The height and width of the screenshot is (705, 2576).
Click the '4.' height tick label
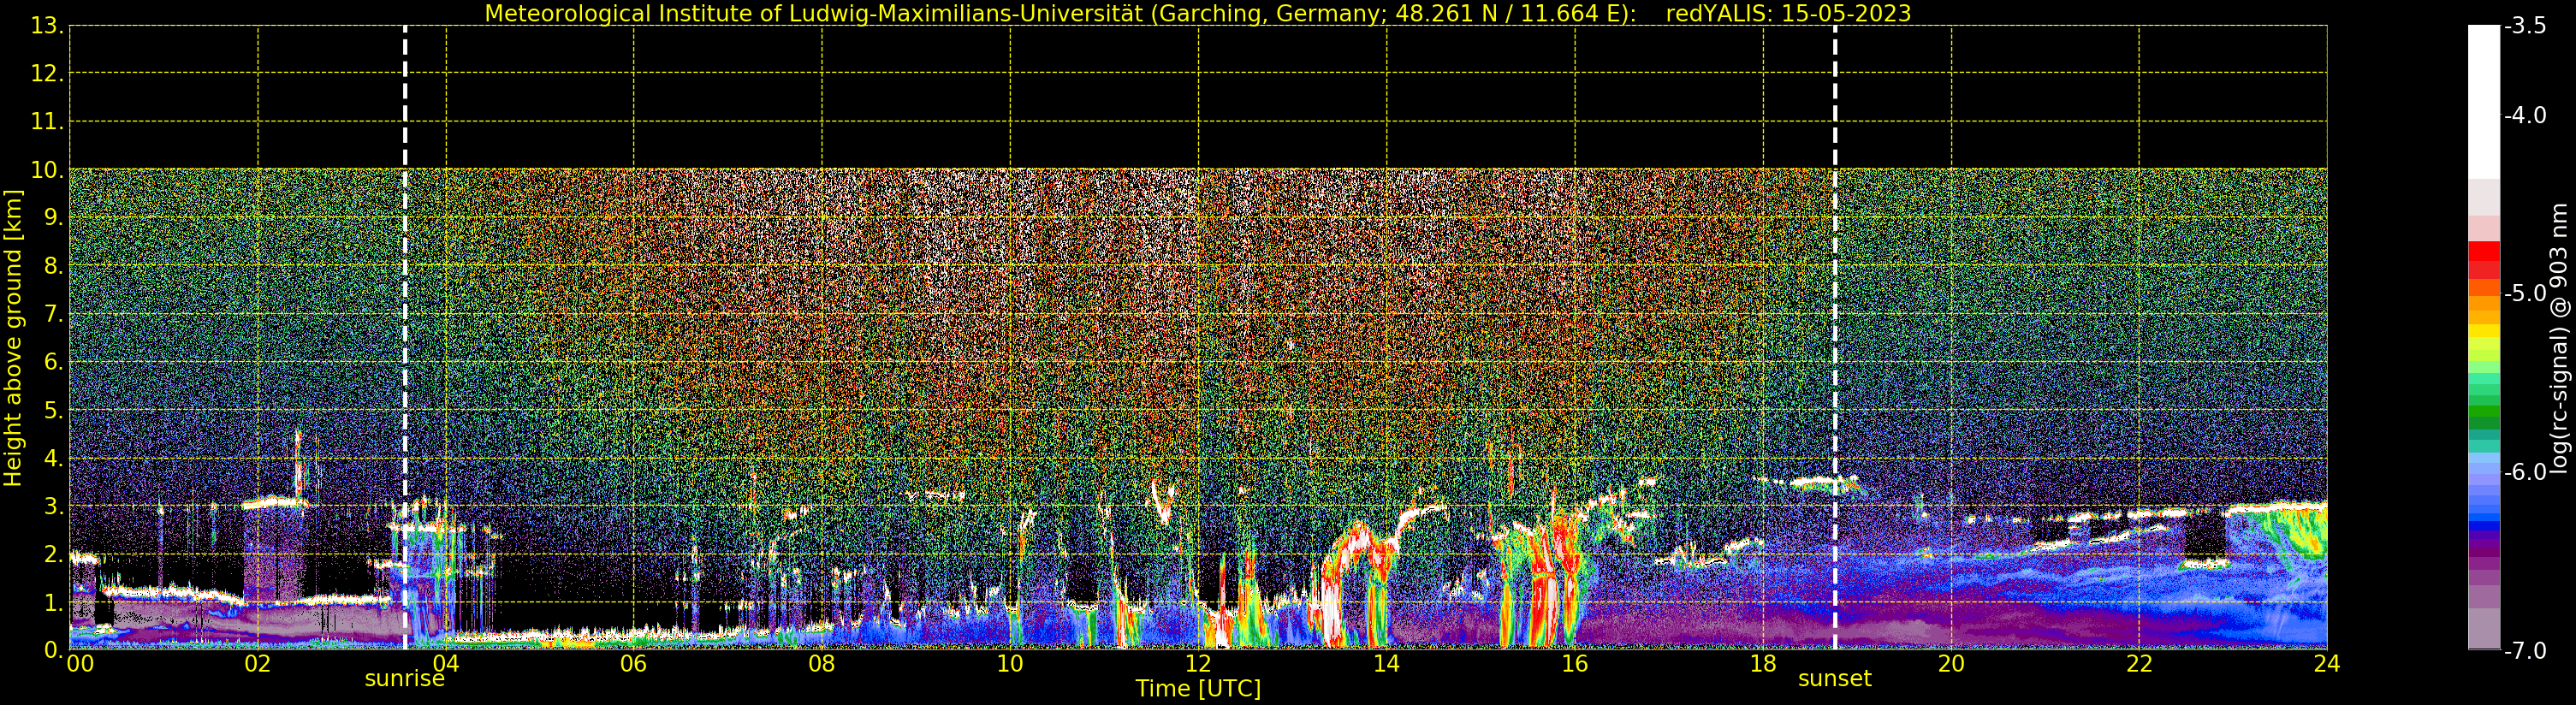[x=54, y=458]
